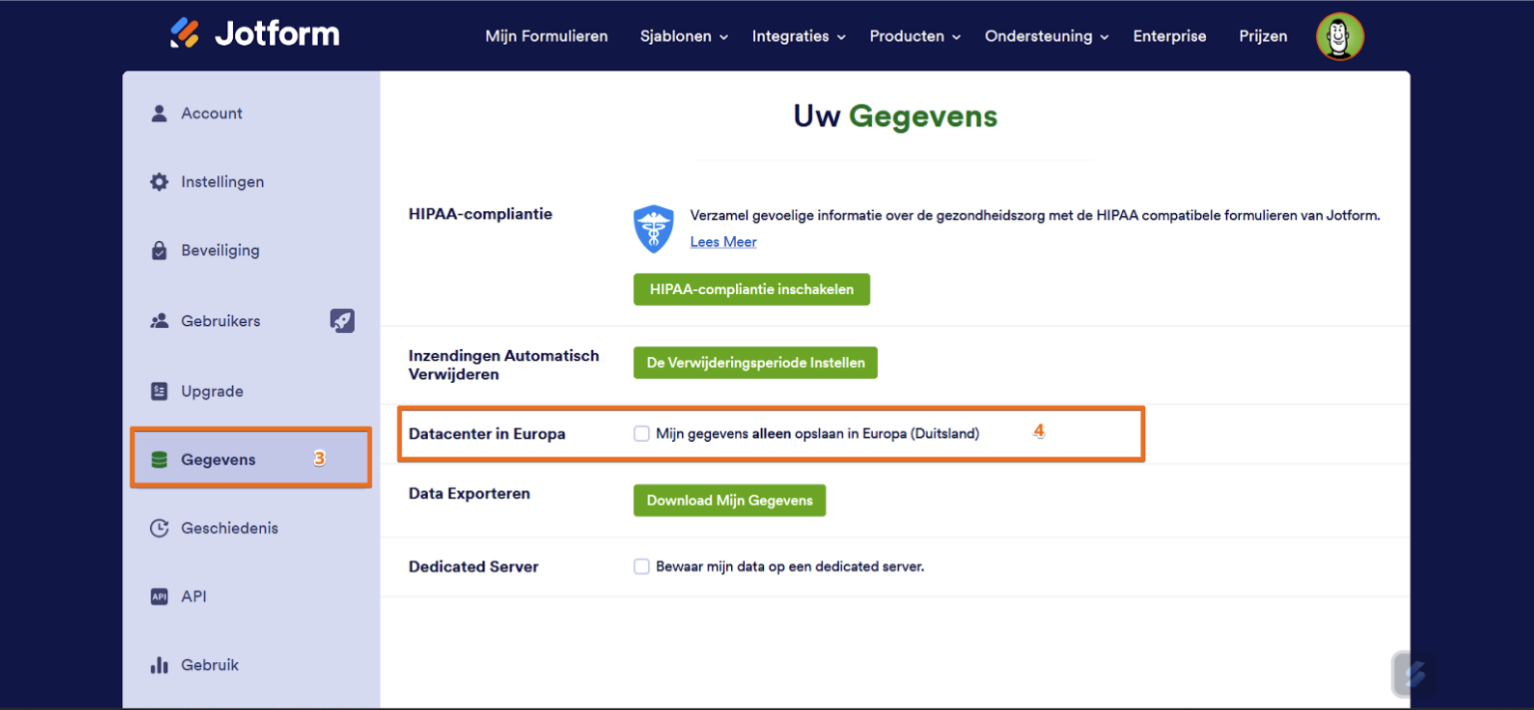Click the 'Dedicated Server' row heading
Image resolution: width=1534 pixels, height=710 pixels.
pos(473,566)
